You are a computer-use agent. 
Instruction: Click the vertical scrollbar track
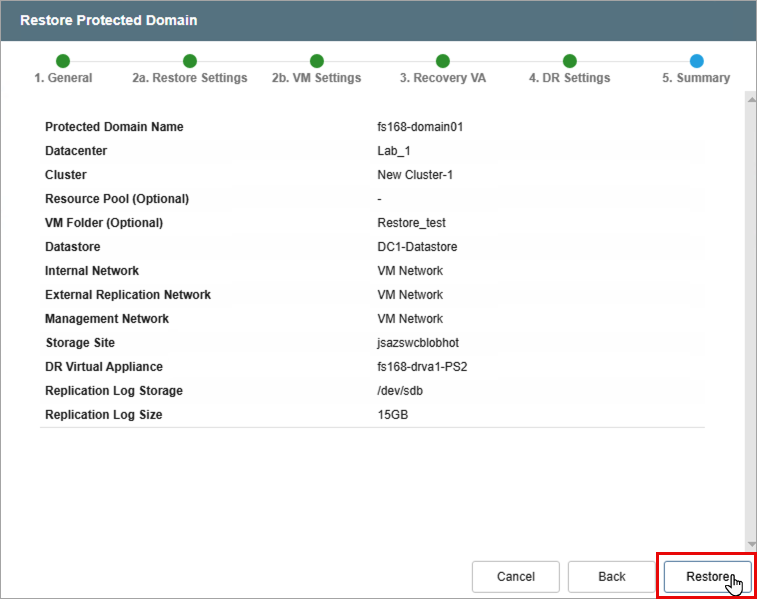[x=751, y=320]
